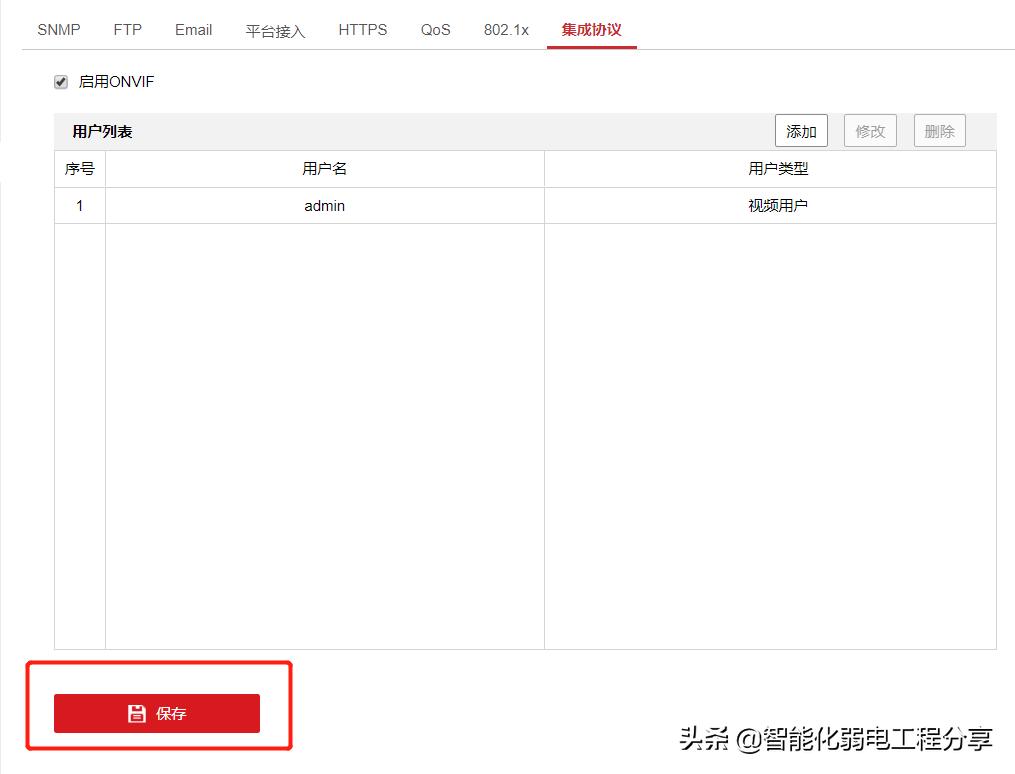Image resolution: width=1015 pixels, height=774 pixels.
Task: Click the 用户类型 column header
Action: [x=778, y=169]
